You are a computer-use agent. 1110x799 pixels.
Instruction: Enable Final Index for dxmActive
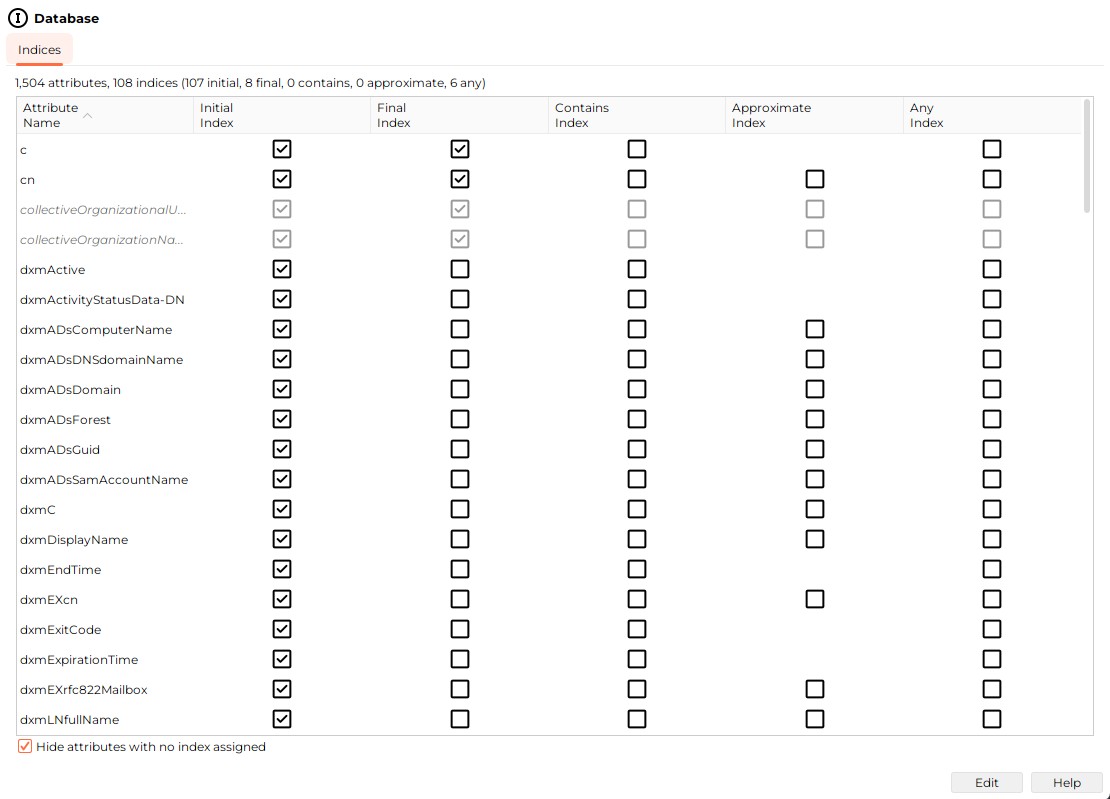pyautogui.click(x=460, y=269)
